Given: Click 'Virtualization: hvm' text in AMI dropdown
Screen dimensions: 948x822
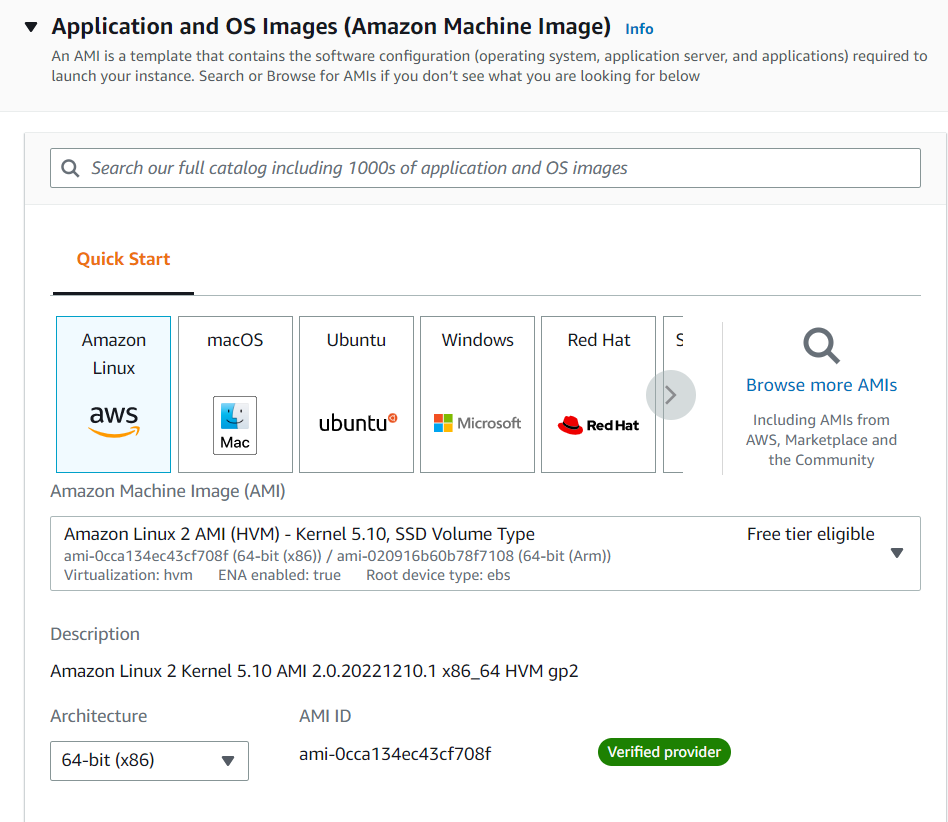Looking at the screenshot, I should (128, 575).
